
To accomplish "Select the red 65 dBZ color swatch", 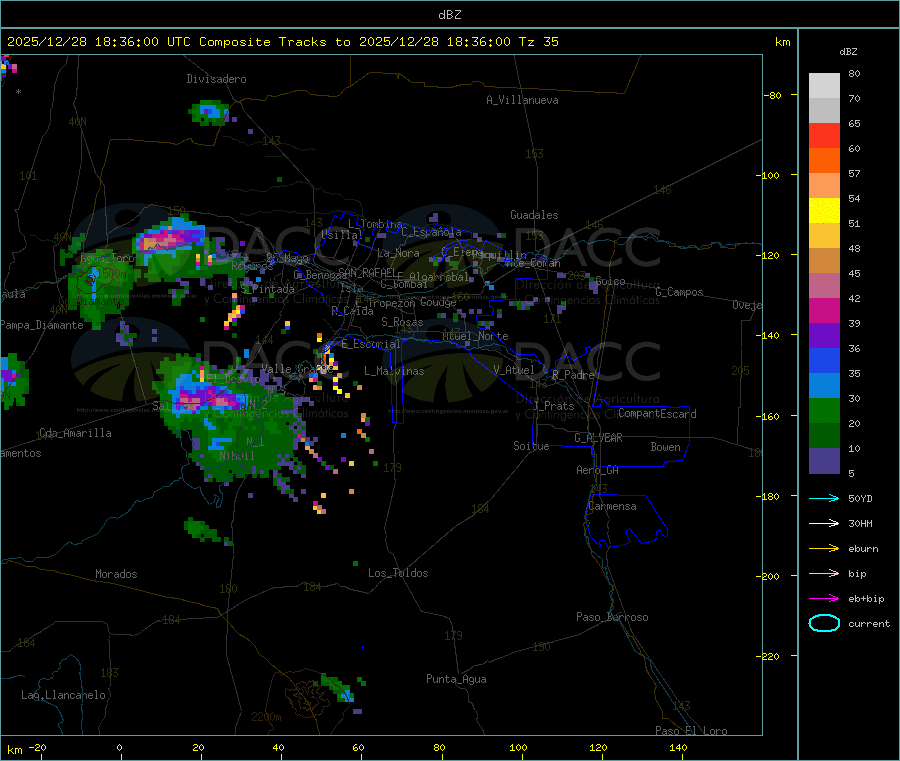I will pos(824,135).
